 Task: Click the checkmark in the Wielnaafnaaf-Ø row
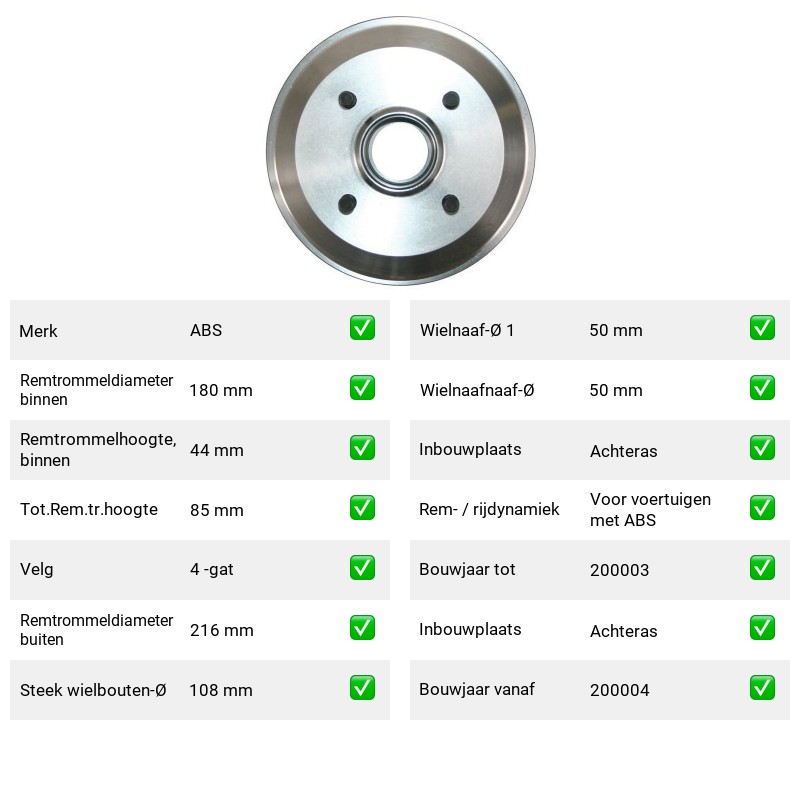point(762,388)
